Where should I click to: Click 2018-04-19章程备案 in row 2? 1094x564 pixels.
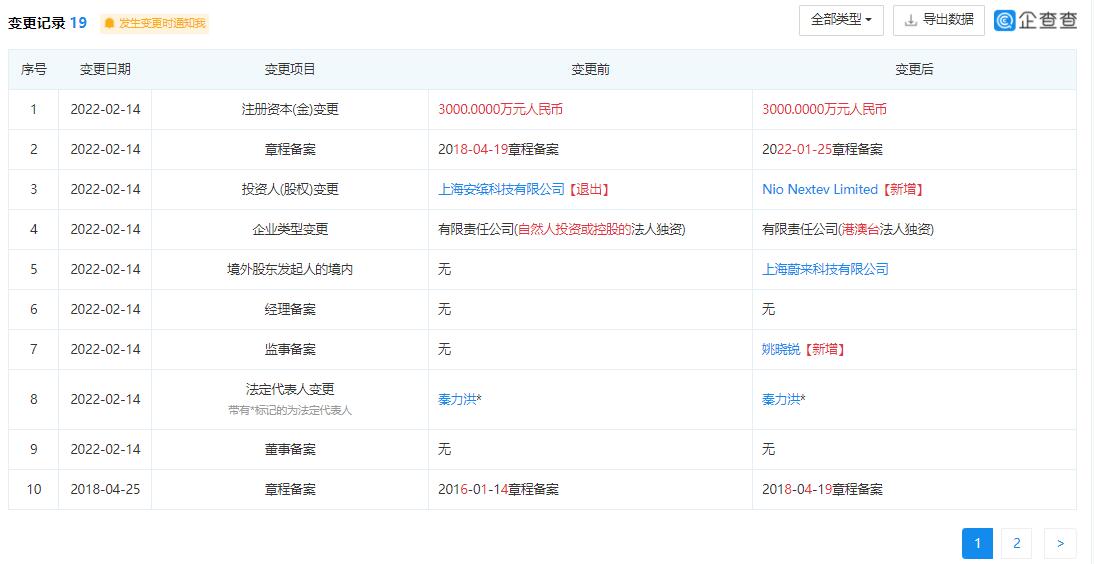pos(498,149)
